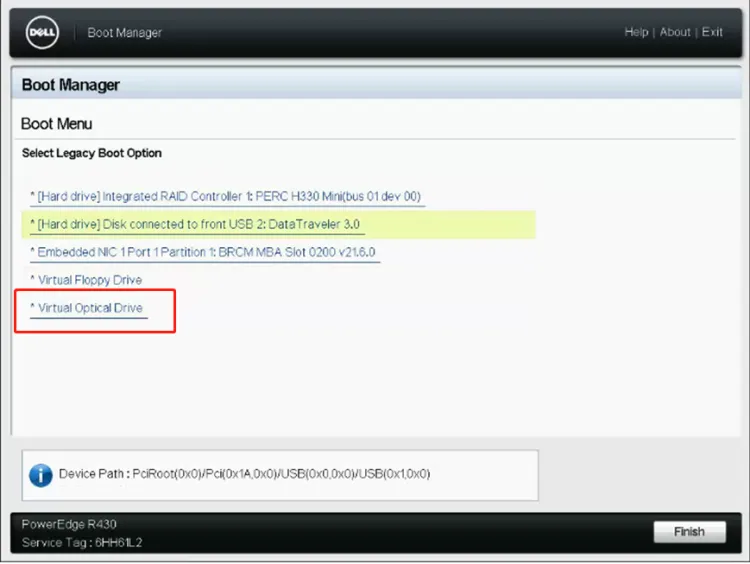Screen dimensions: 750x564
Task: Click the Device Path text
Action: [244, 474]
